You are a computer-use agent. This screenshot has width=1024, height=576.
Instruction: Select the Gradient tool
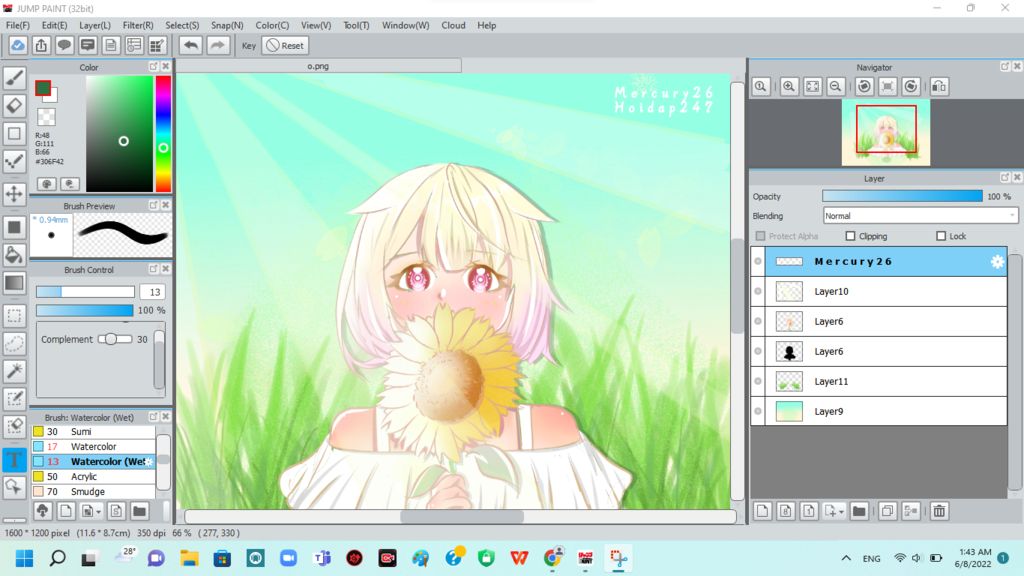click(14, 283)
